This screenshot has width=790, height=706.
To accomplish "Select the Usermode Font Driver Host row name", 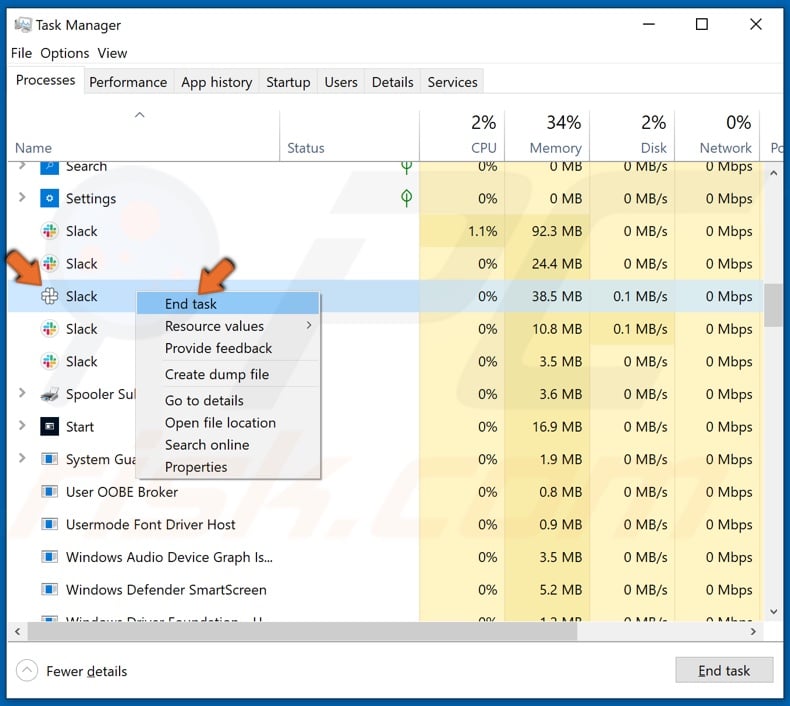I will click(x=150, y=525).
